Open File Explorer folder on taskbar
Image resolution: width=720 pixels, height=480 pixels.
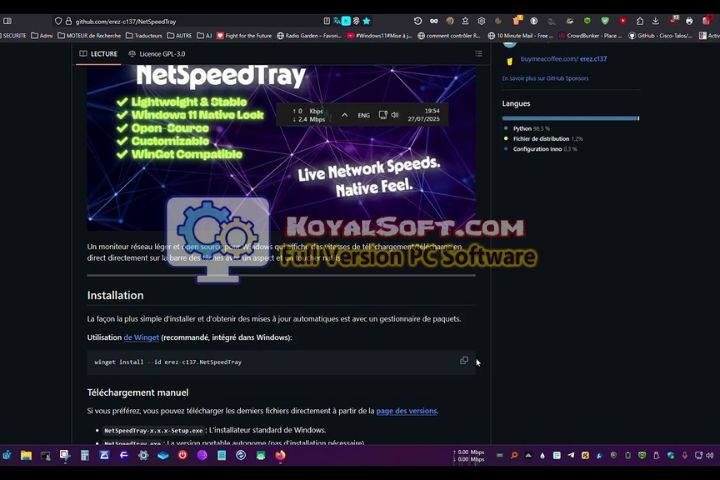[26, 455]
